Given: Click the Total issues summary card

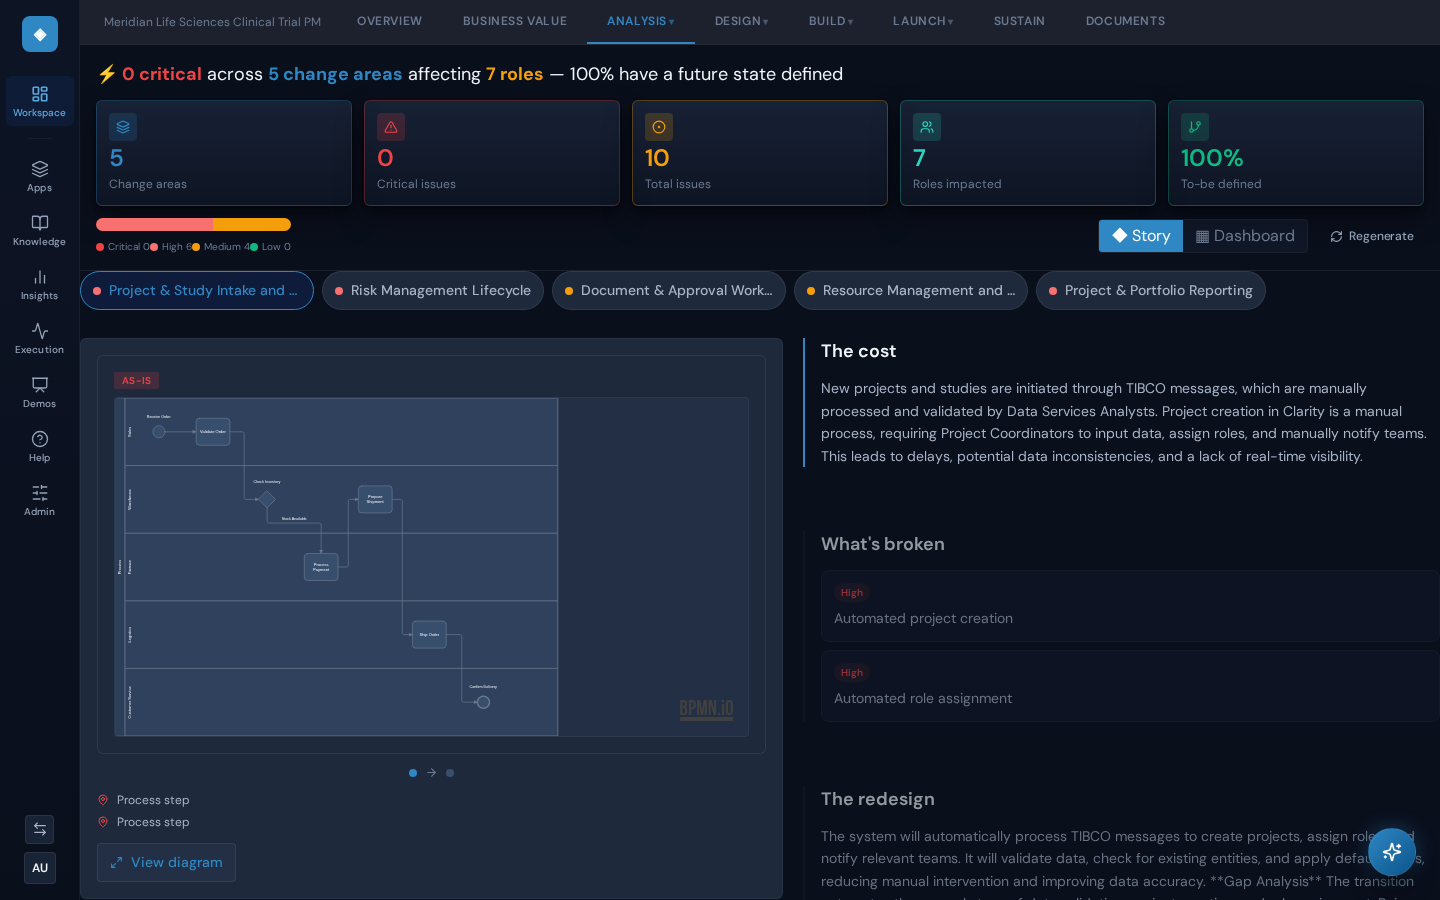Looking at the screenshot, I should click(760, 153).
